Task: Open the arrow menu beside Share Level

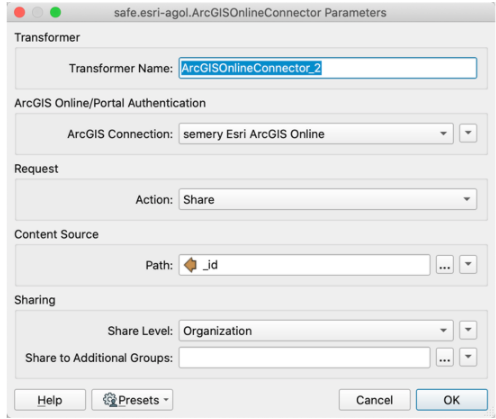Action: (x=468, y=330)
